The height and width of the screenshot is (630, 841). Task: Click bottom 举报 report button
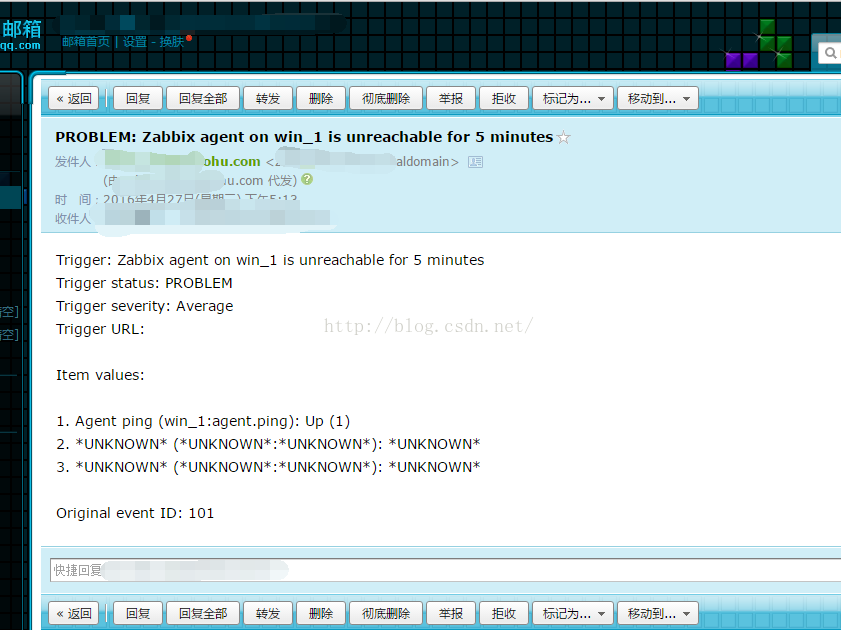point(451,613)
